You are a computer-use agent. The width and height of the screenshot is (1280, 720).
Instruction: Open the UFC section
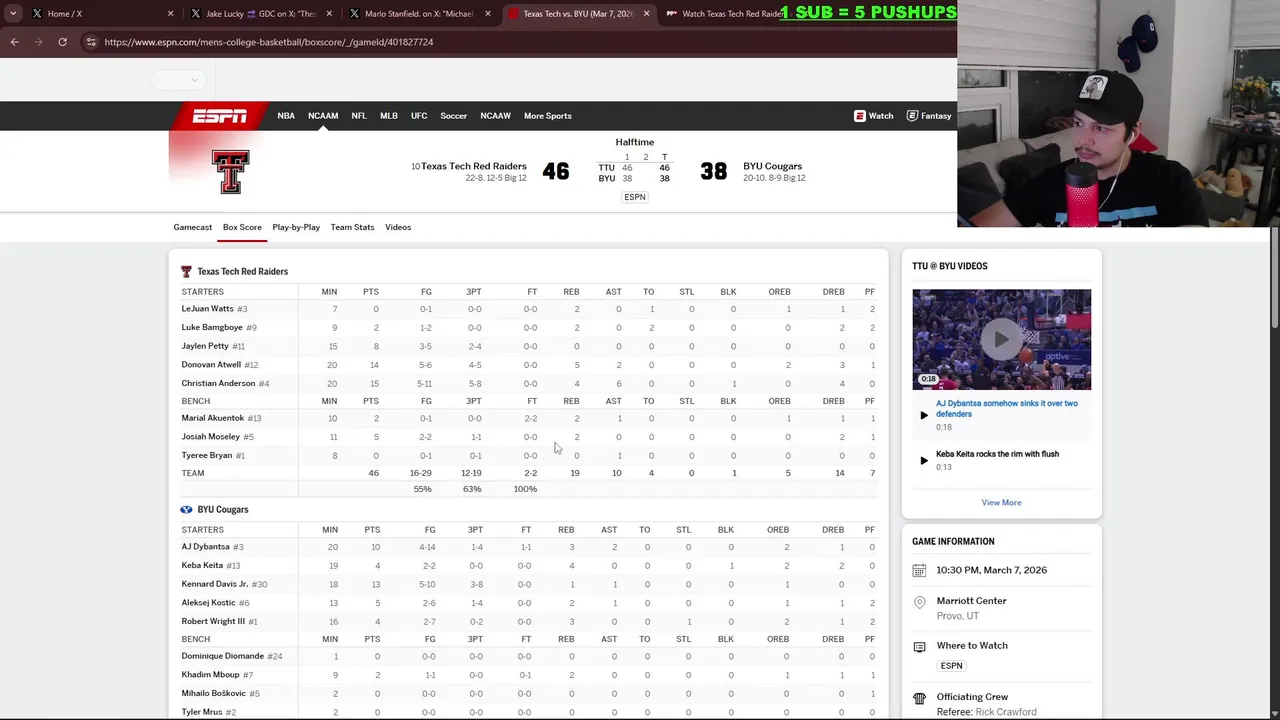click(x=419, y=116)
